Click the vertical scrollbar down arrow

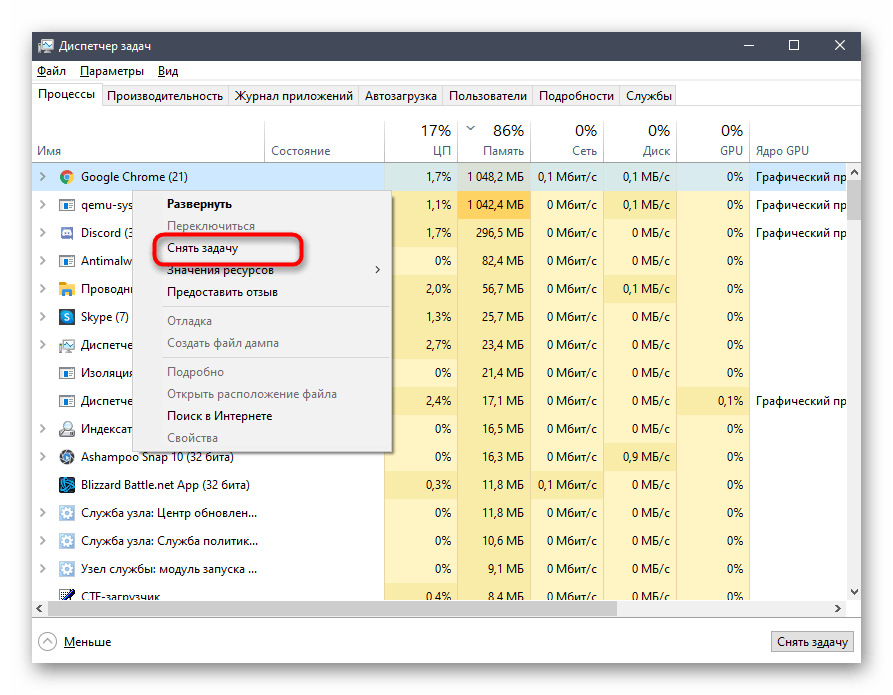(854, 592)
